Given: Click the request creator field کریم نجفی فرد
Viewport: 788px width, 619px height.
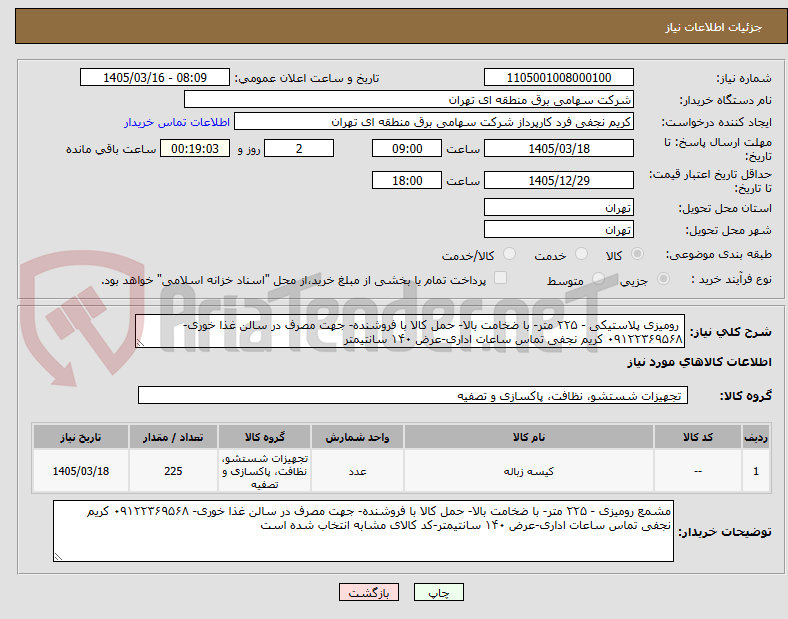Looking at the screenshot, I should click(434, 122).
